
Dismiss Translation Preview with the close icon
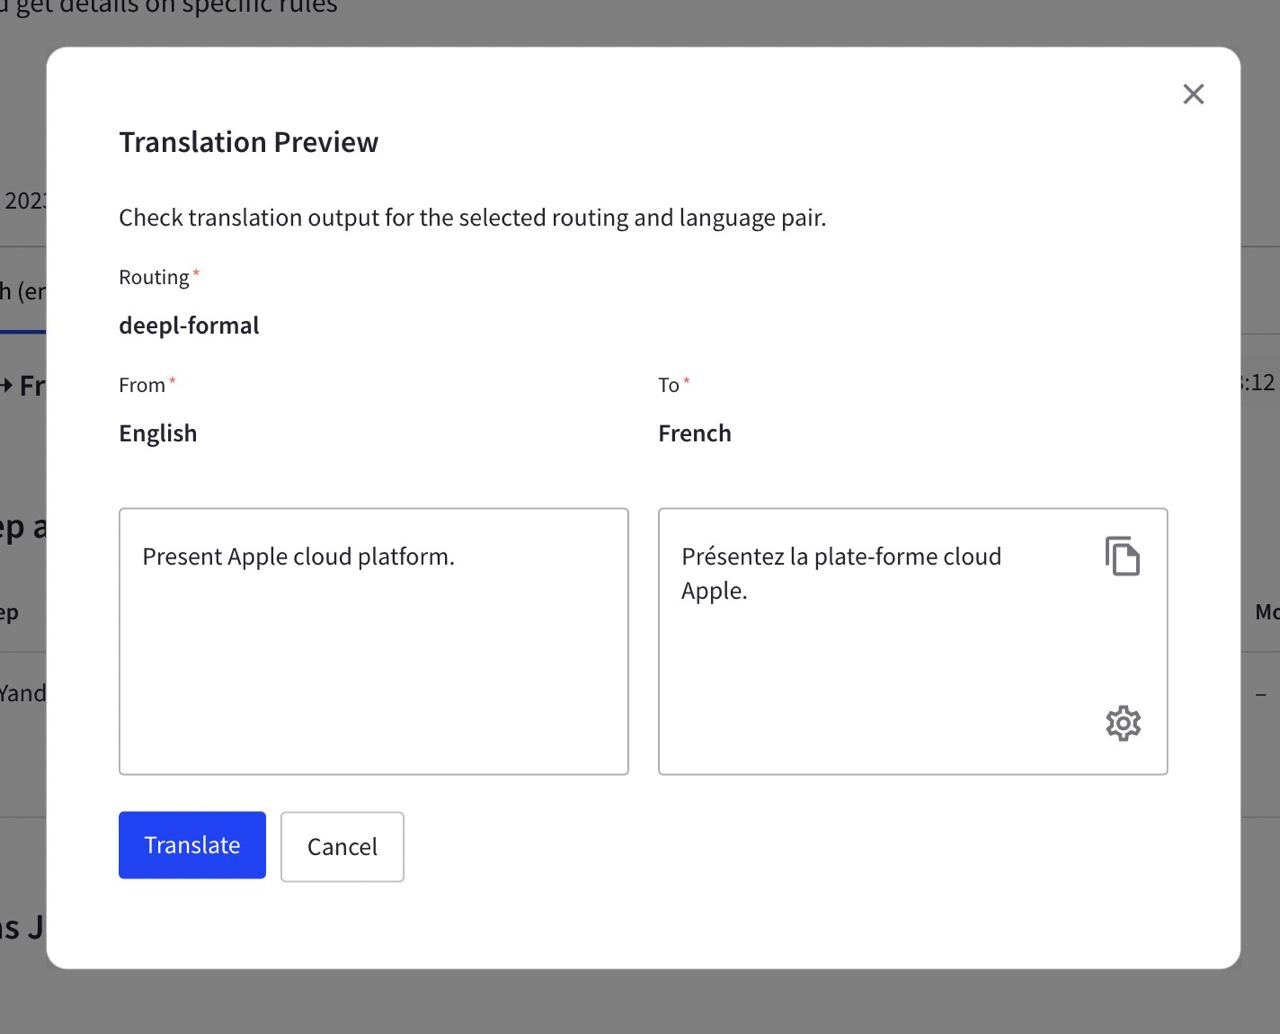tap(1193, 93)
